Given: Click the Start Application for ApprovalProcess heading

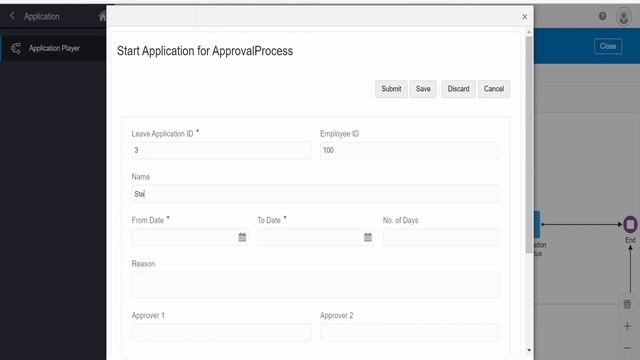Looking at the screenshot, I should tap(205, 51).
